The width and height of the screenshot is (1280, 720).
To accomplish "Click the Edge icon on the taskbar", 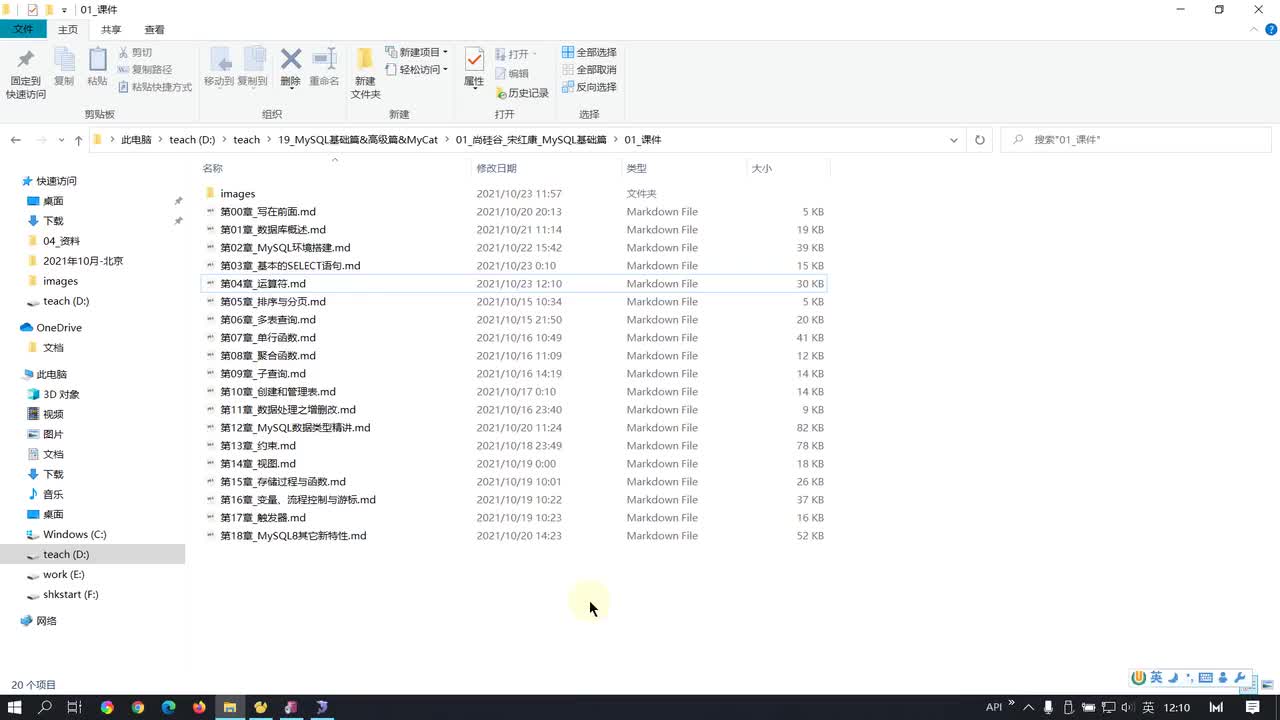I will pyautogui.click(x=168, y=707).
